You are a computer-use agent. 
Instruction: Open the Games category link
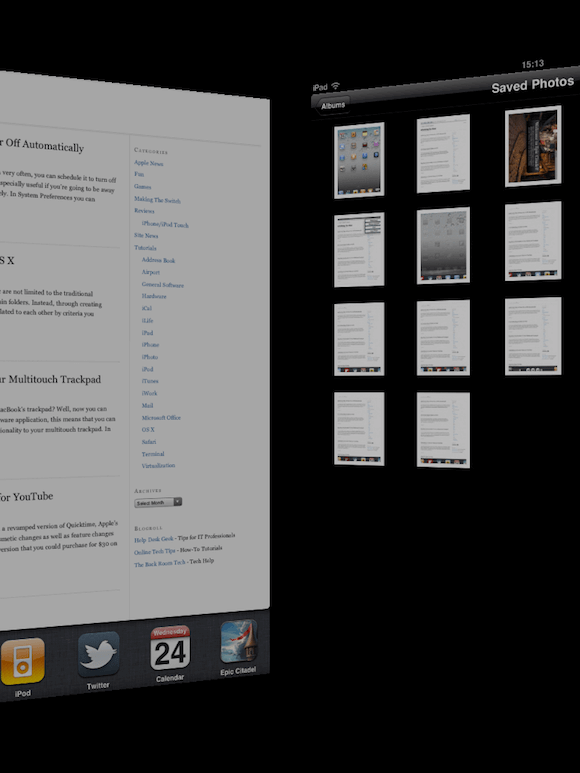[142, 186]
